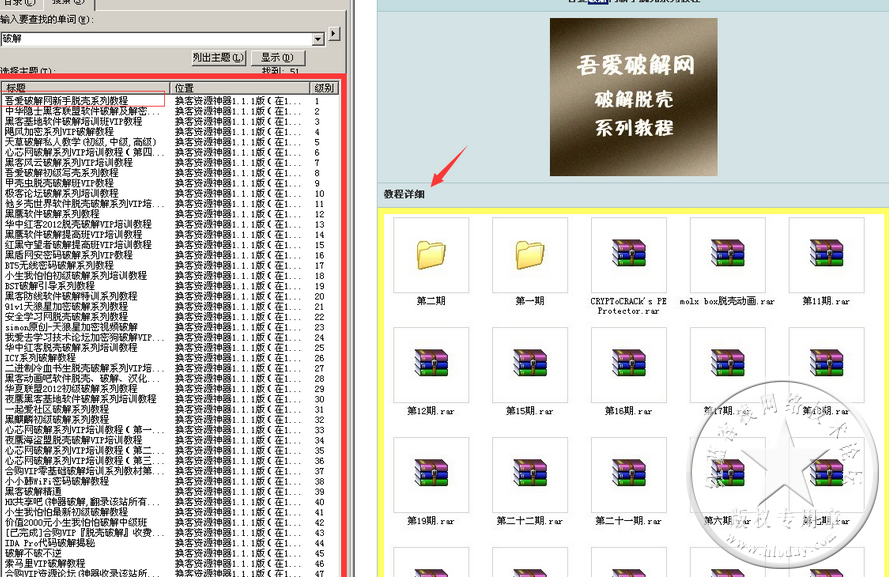Select result 天草破解私人教学(初级,中级,高级)
Viewport: 889px width, 577px height.
[81, 142]
